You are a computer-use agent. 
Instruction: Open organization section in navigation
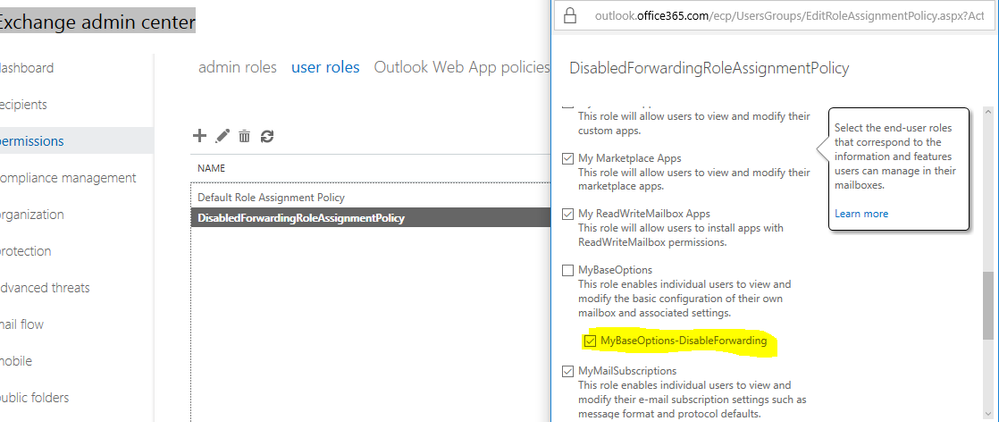click(x=32, y=214)
